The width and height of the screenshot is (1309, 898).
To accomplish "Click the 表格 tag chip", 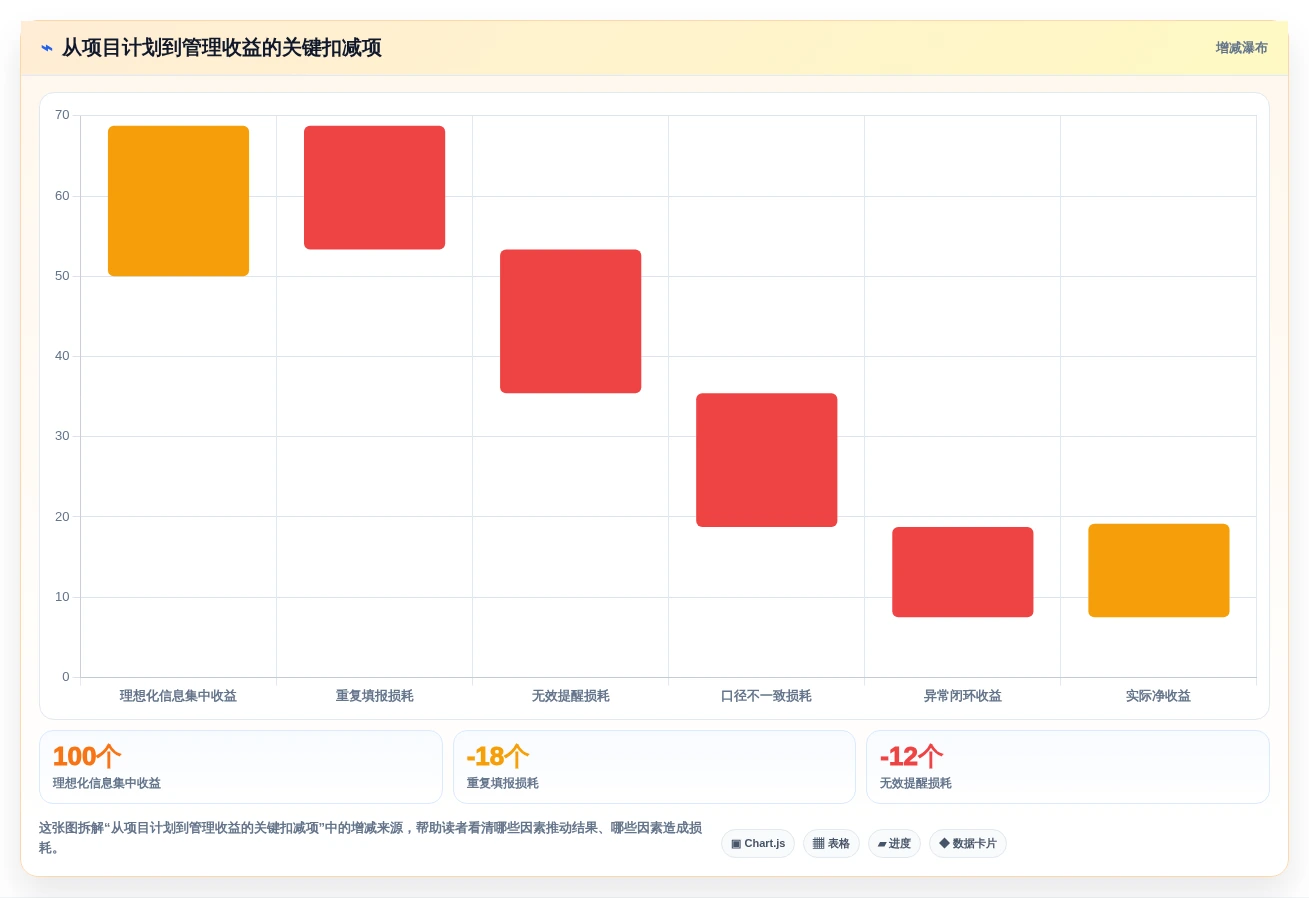I will (831, 843).
